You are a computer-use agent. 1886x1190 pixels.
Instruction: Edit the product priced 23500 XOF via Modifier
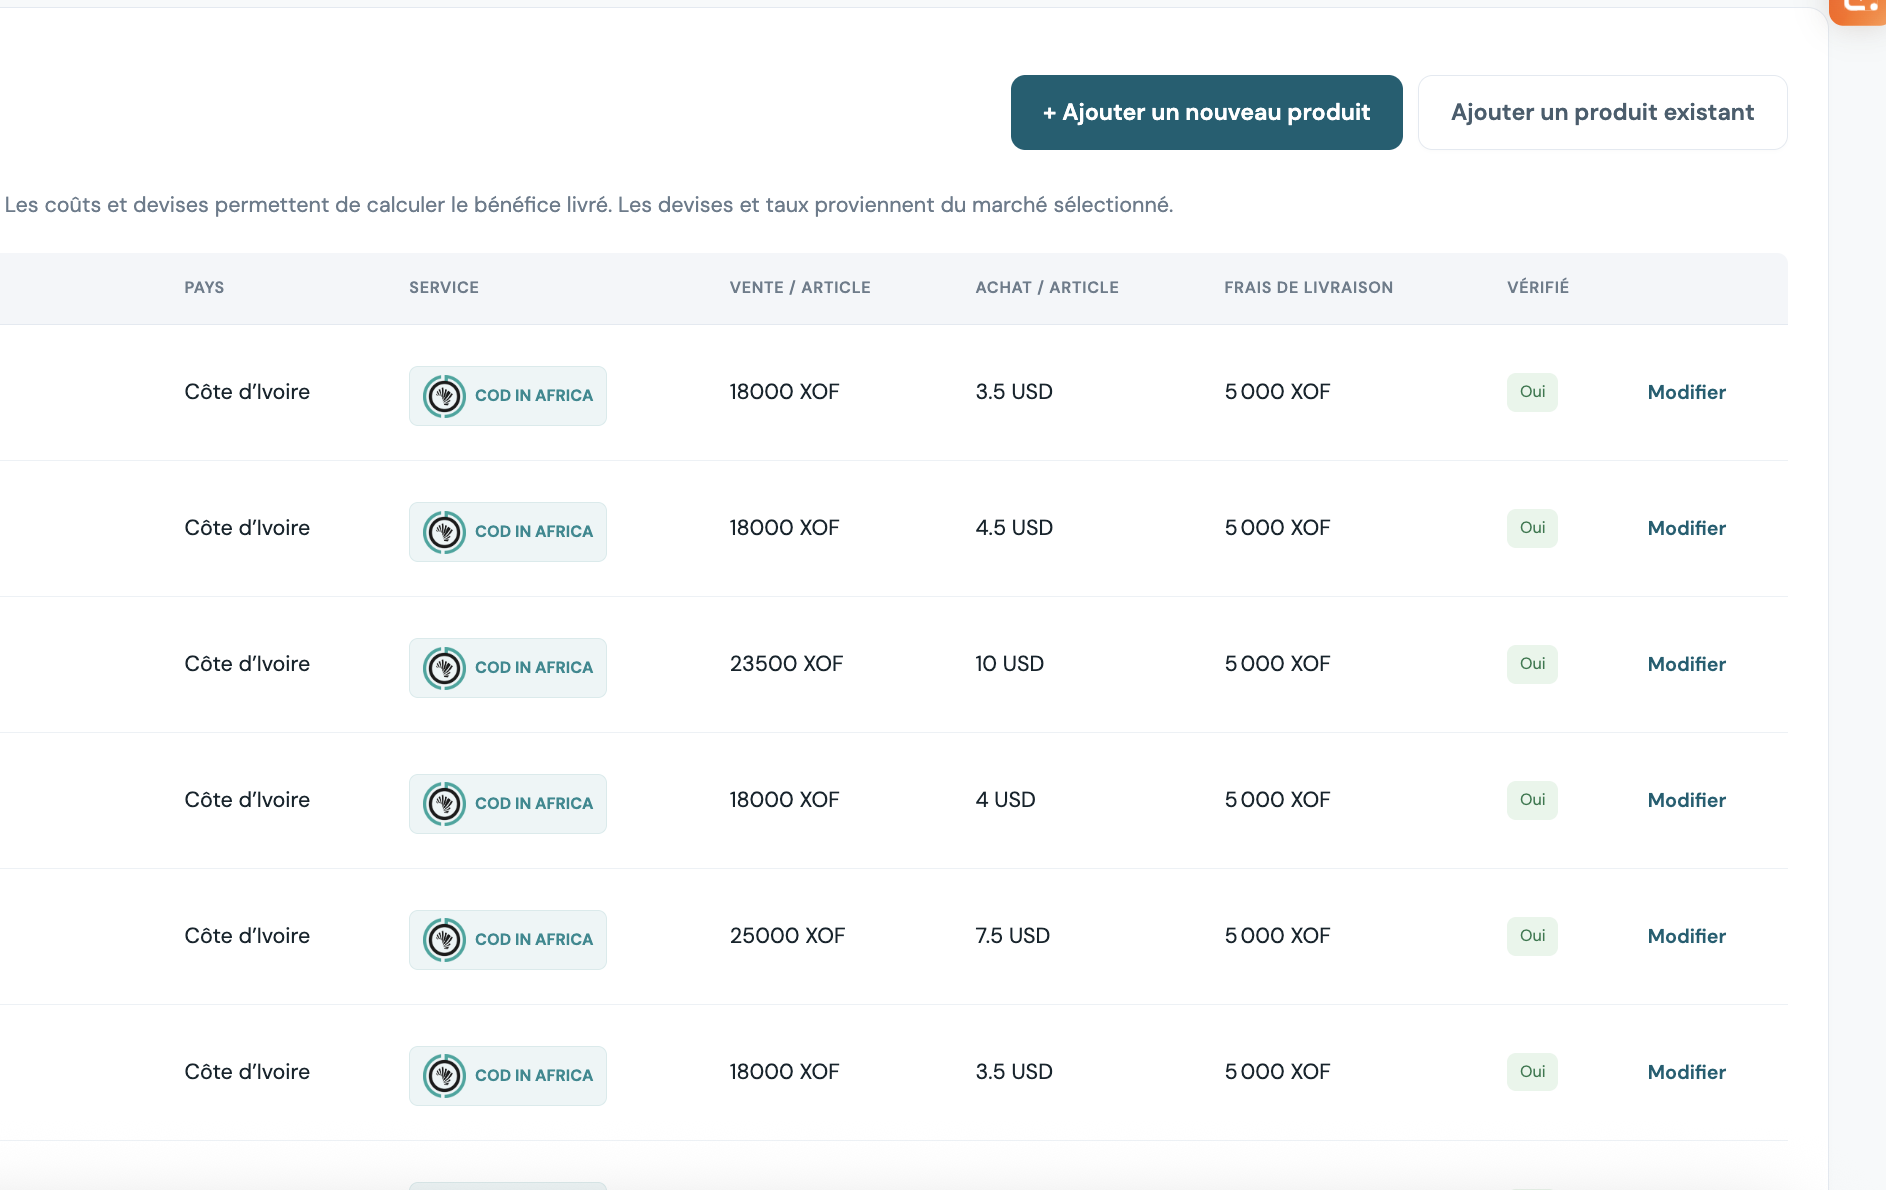pos(1686,664)
